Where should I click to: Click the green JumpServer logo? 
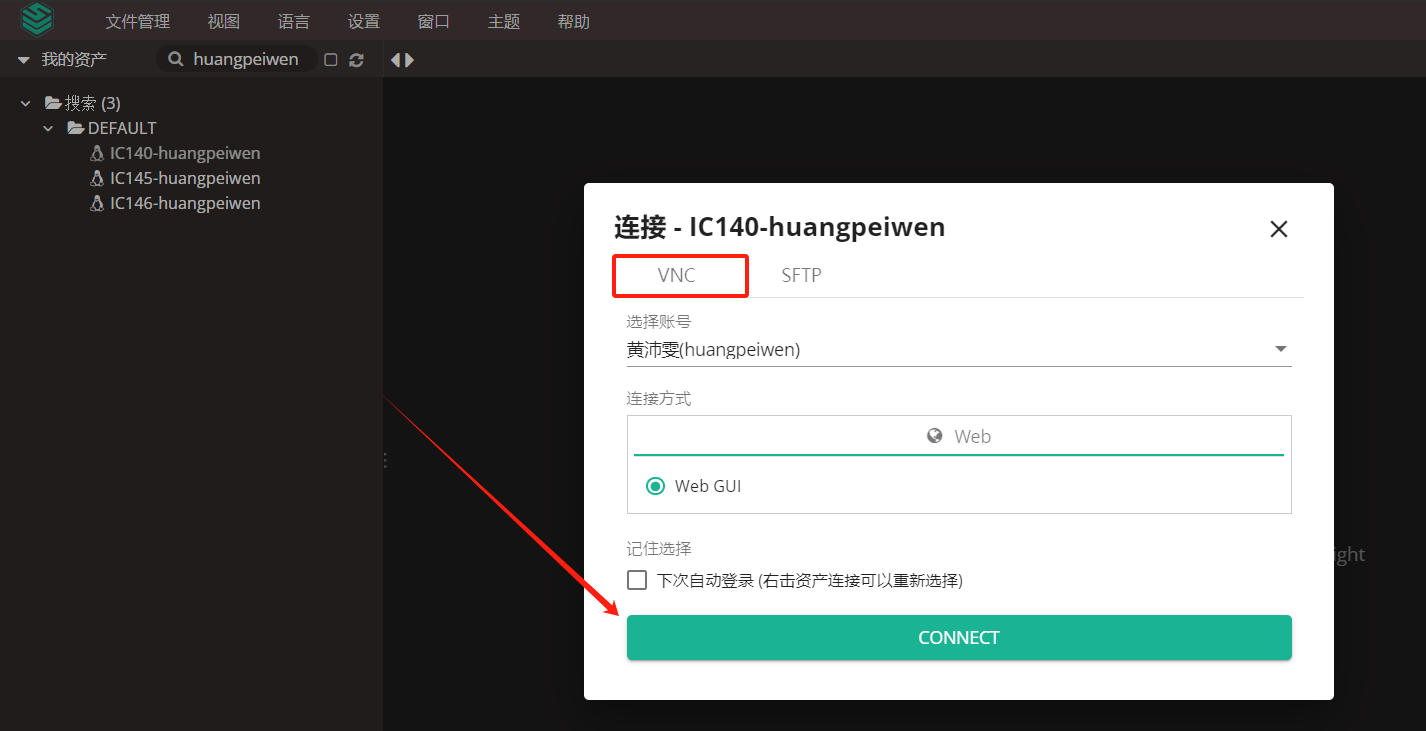click(x=37, y=19)
